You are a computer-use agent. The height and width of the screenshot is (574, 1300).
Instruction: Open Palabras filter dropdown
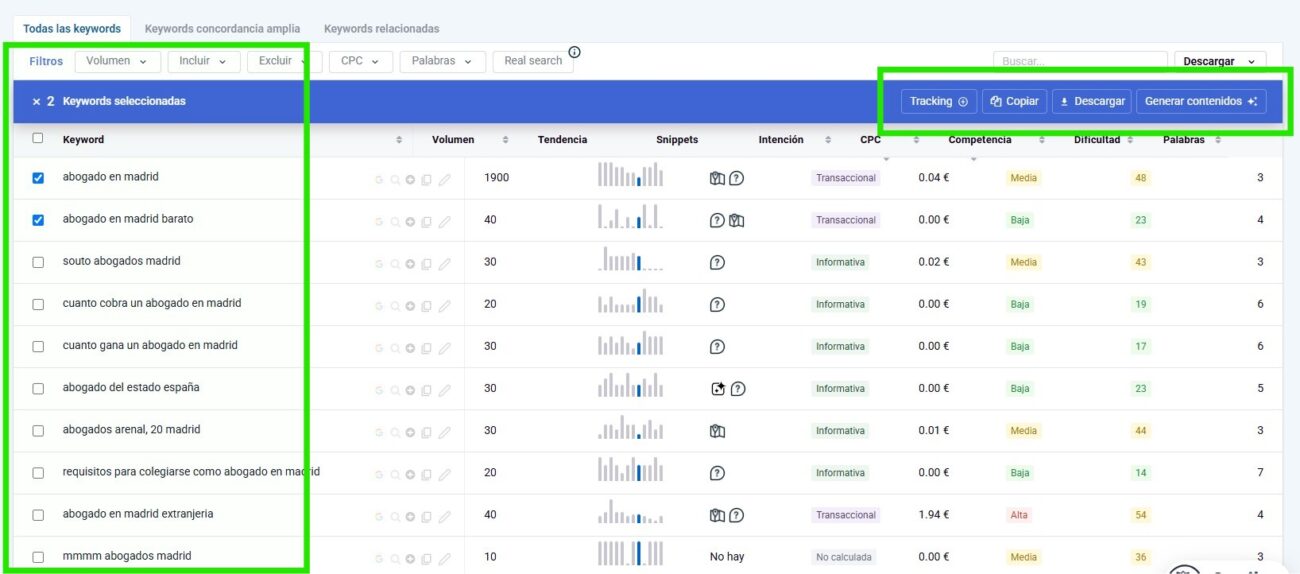[x=443, y=61]
